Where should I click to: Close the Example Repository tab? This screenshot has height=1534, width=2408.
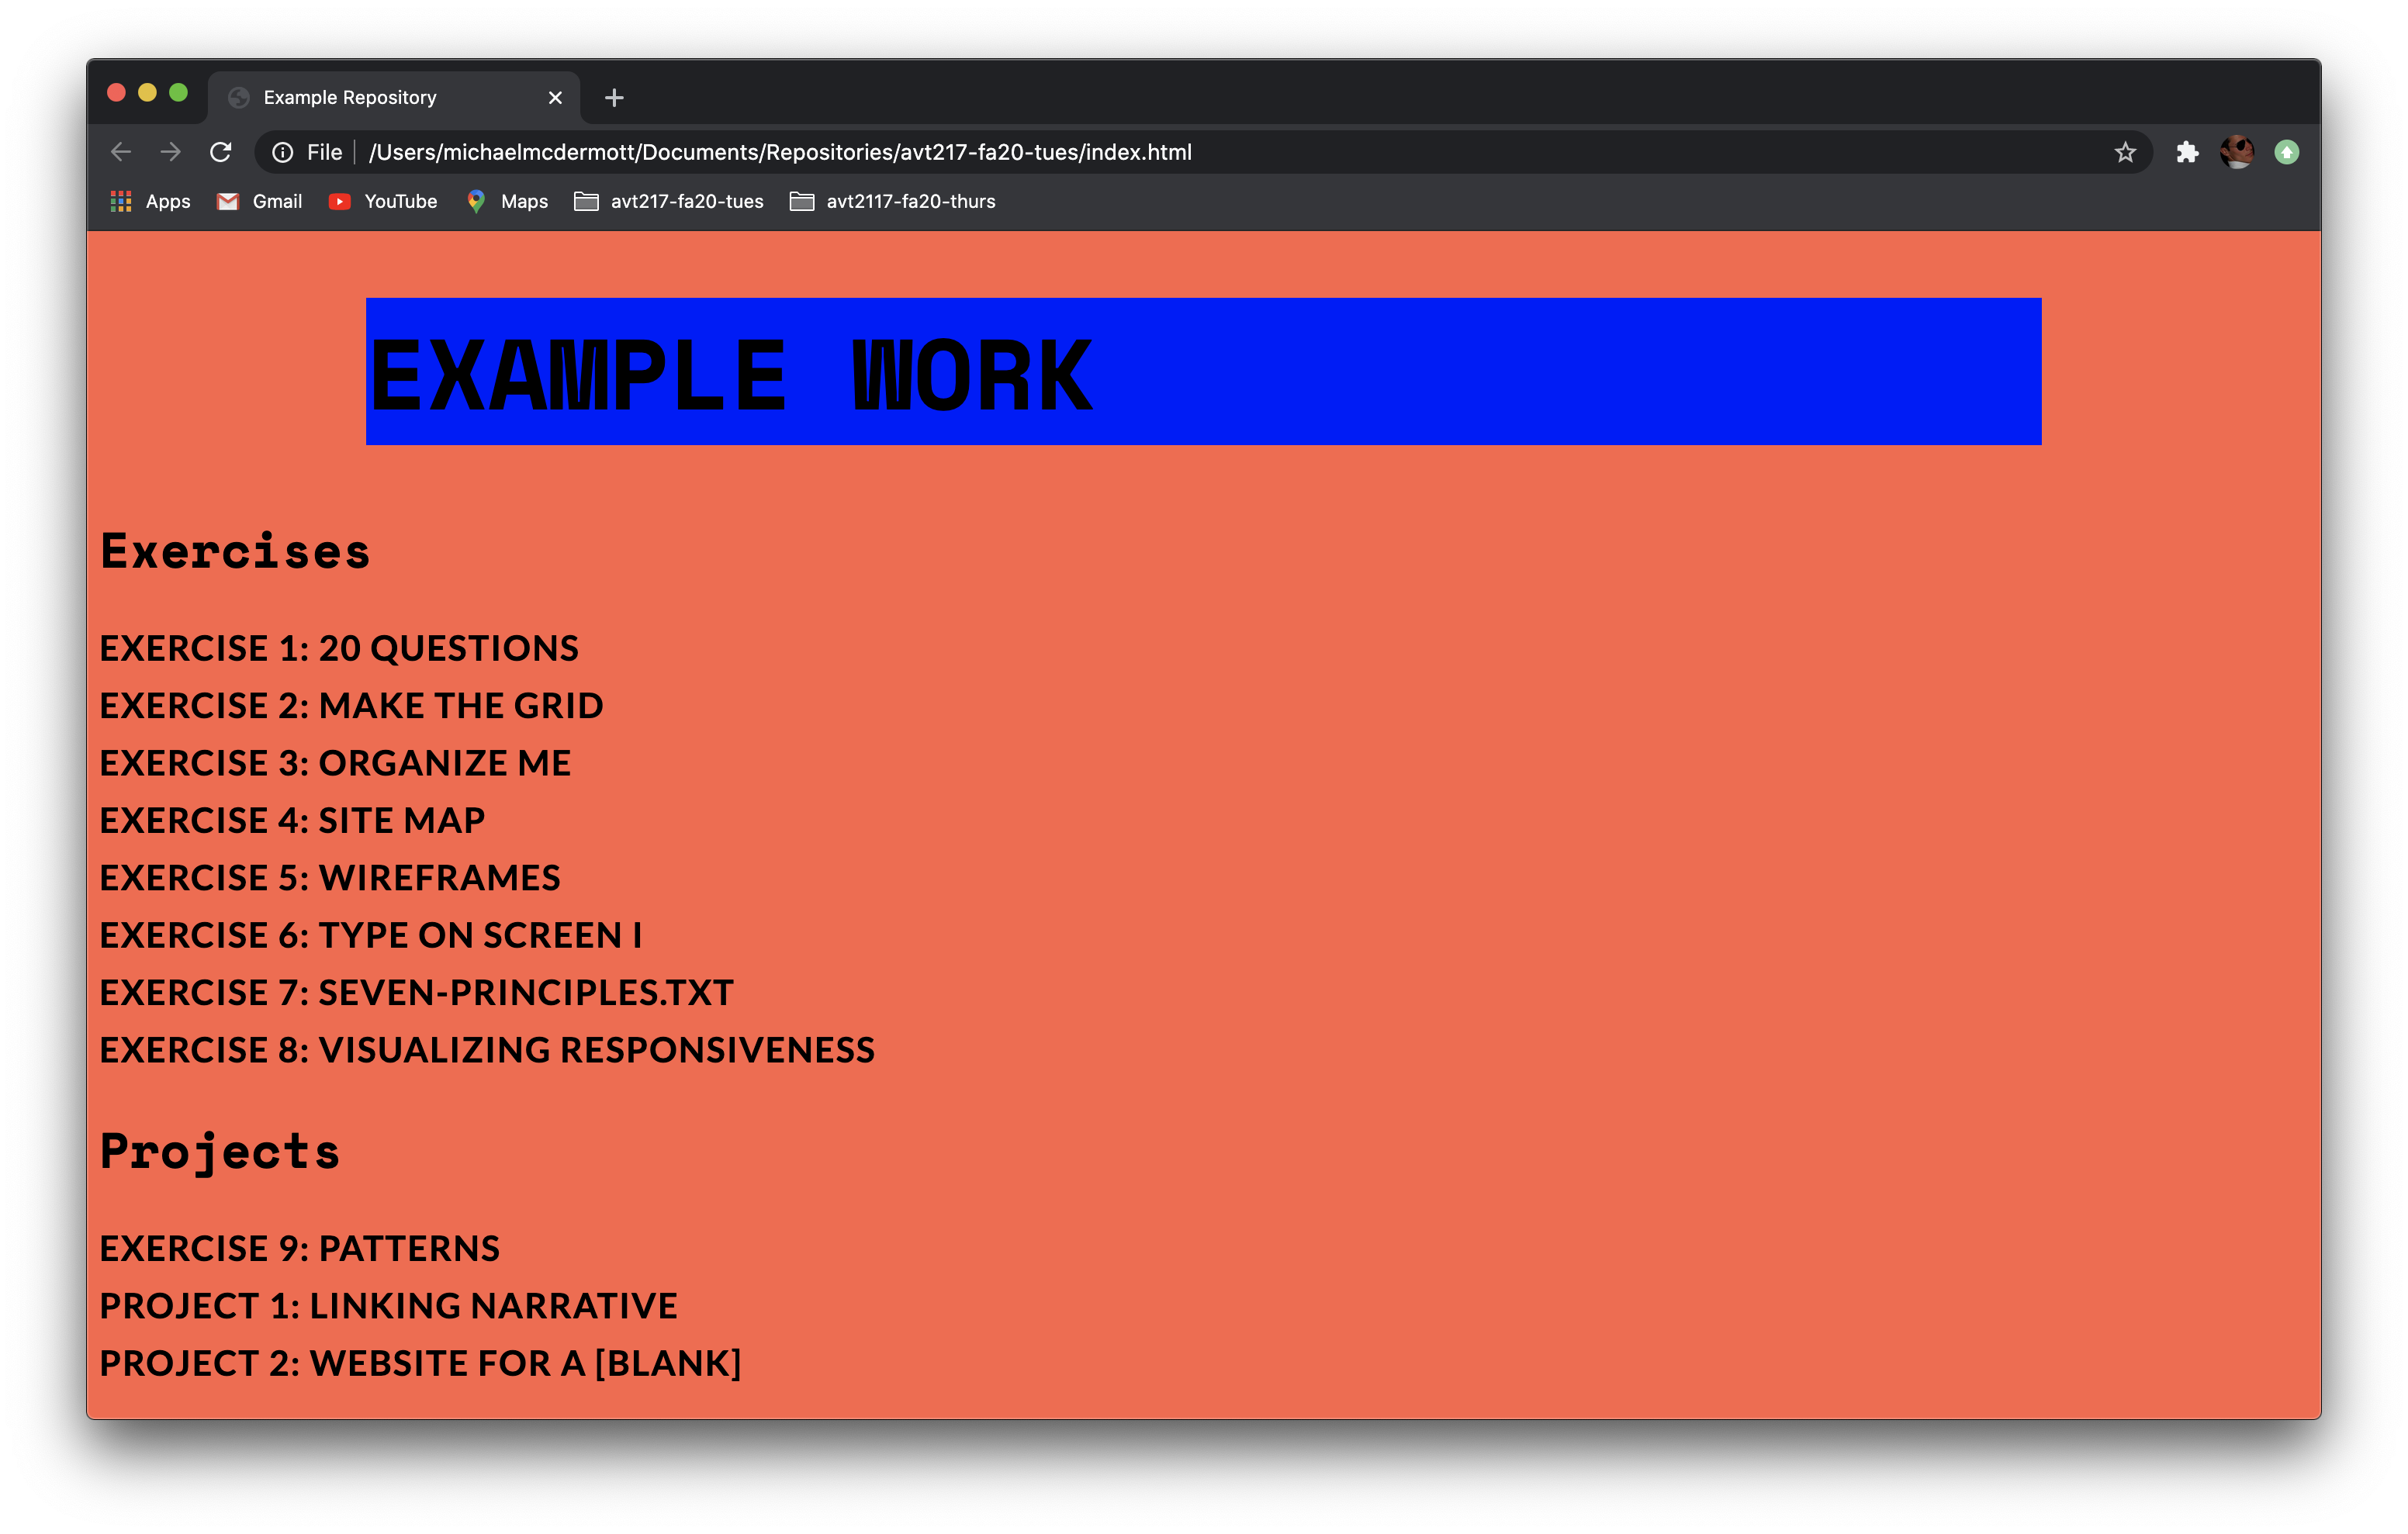click(x=555, y=97)
